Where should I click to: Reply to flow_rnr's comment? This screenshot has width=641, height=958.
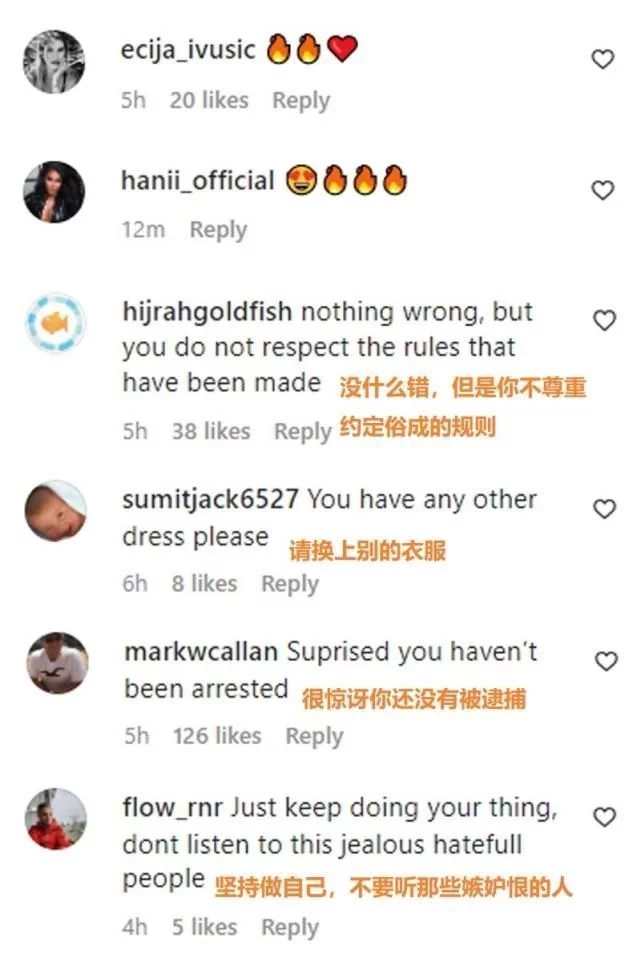coord(290,927)
